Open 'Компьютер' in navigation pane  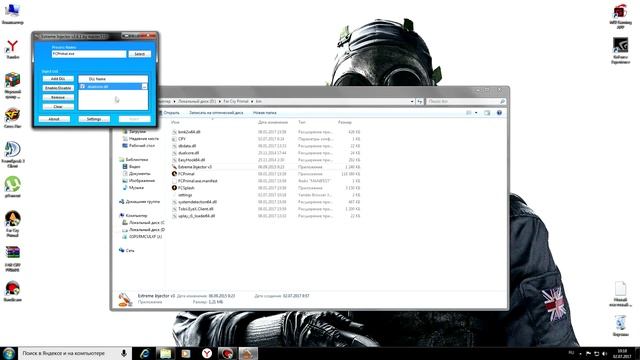(136, 215)
